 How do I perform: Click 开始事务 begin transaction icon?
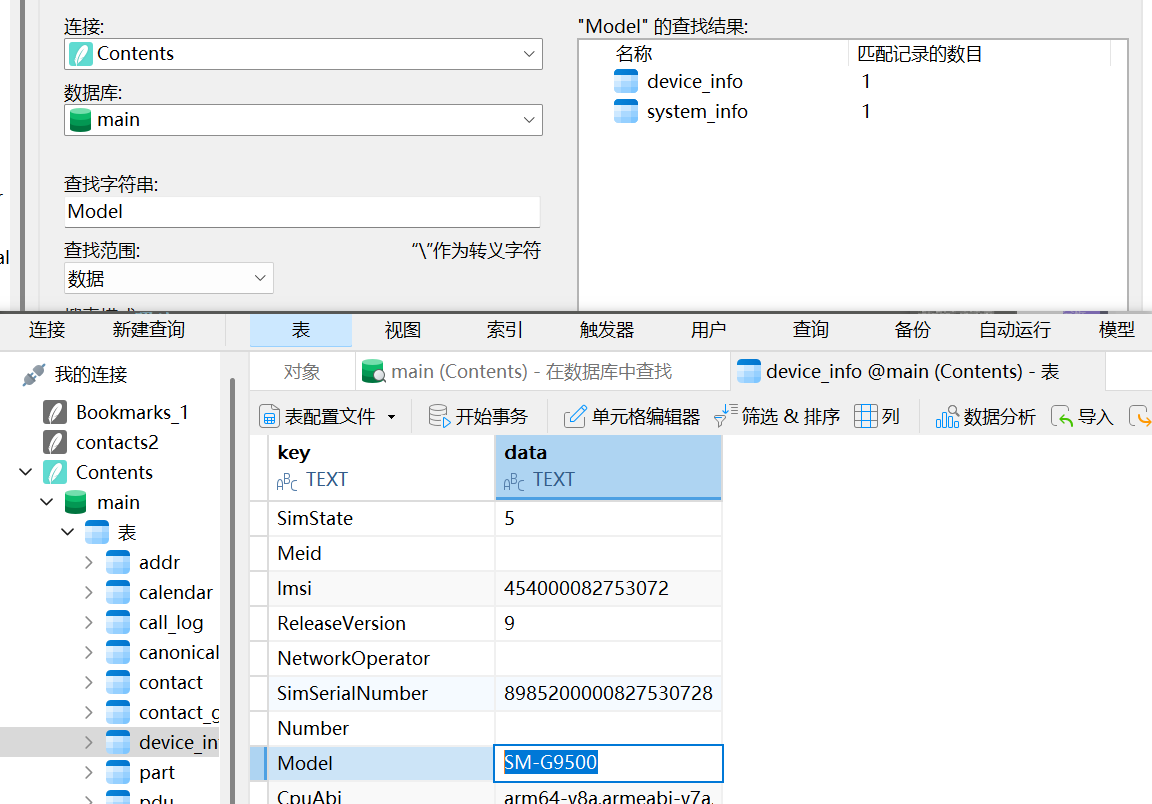[x=439, y=417]
